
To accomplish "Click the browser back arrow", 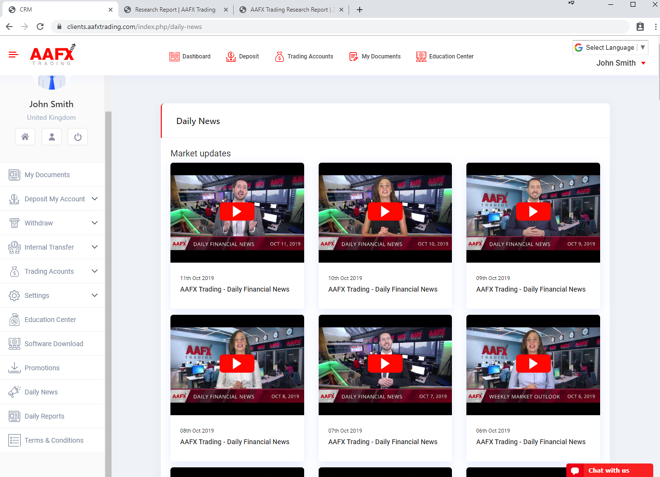I will coord(9,27).
